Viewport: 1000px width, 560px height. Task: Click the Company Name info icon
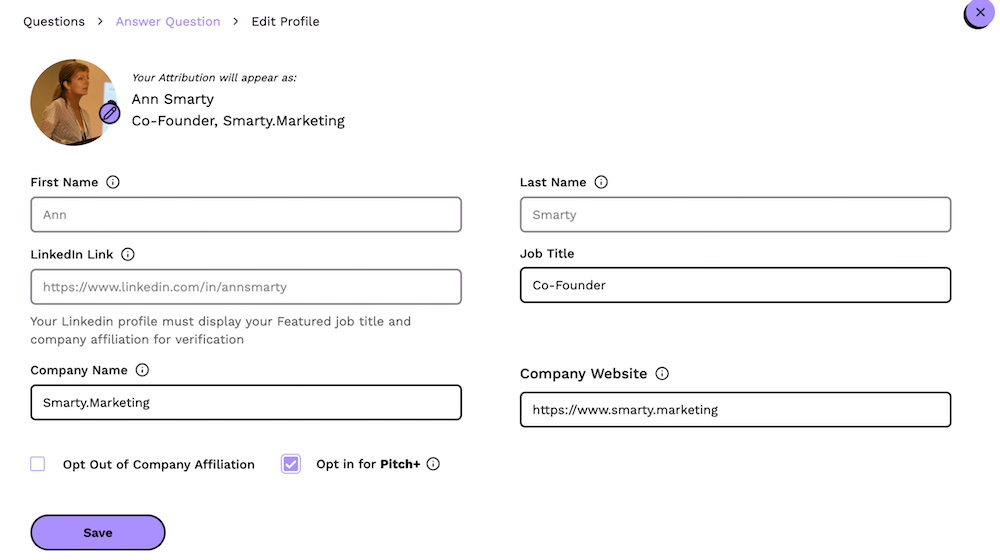(142, 370)
